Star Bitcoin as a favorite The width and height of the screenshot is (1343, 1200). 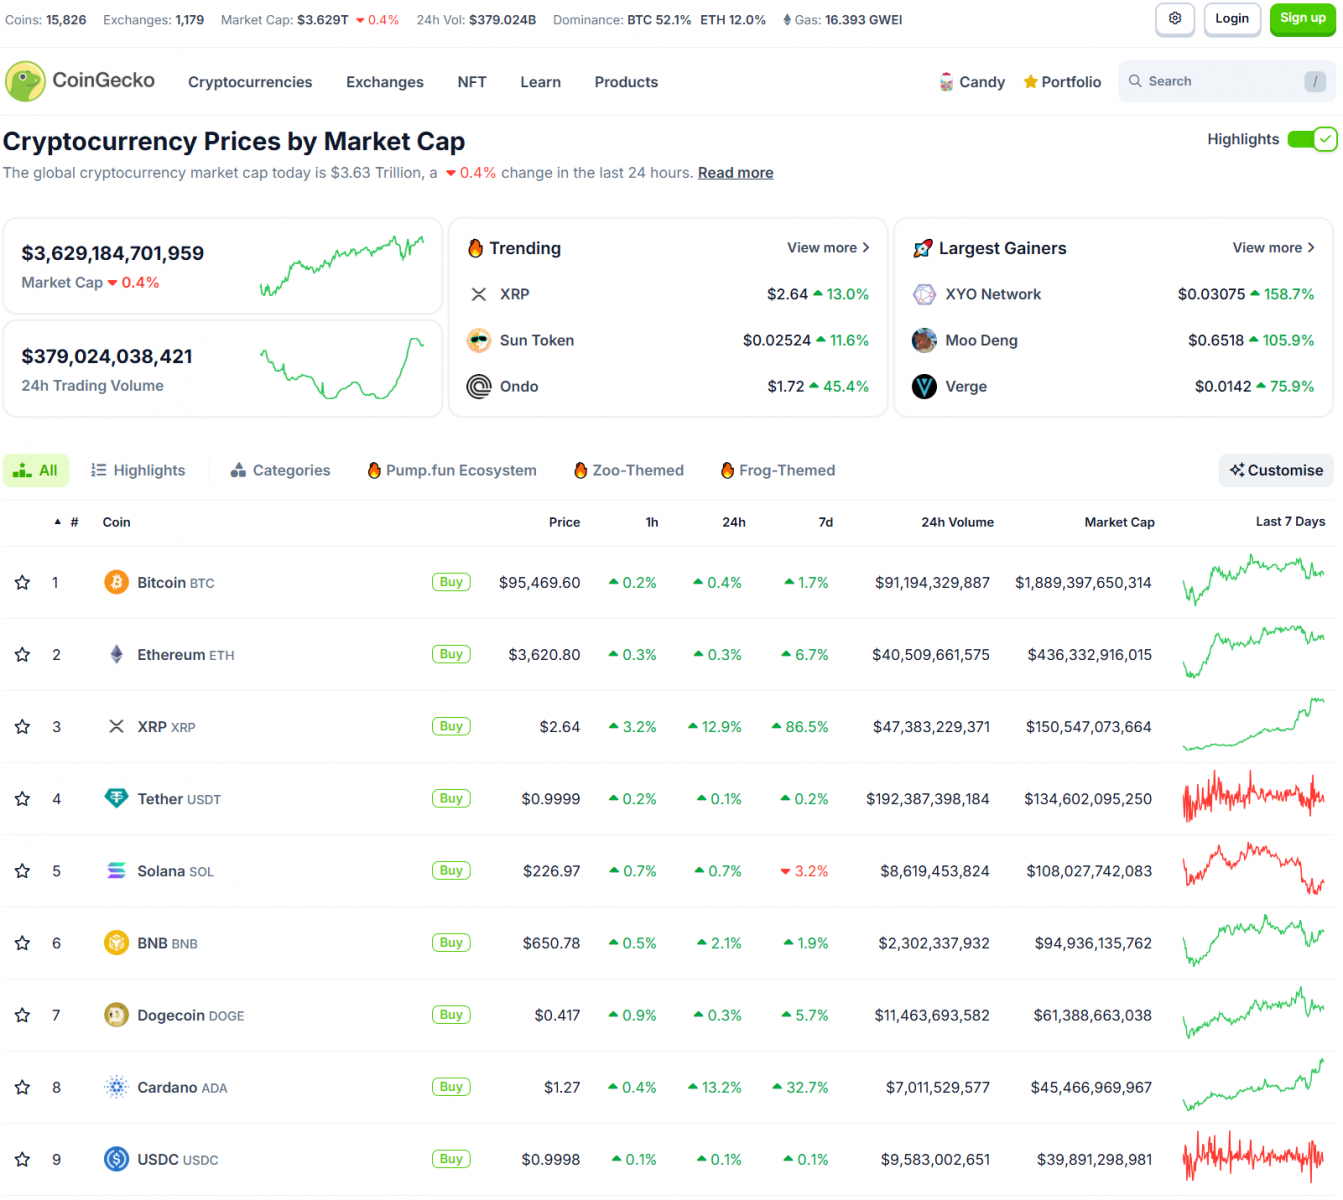22,582
